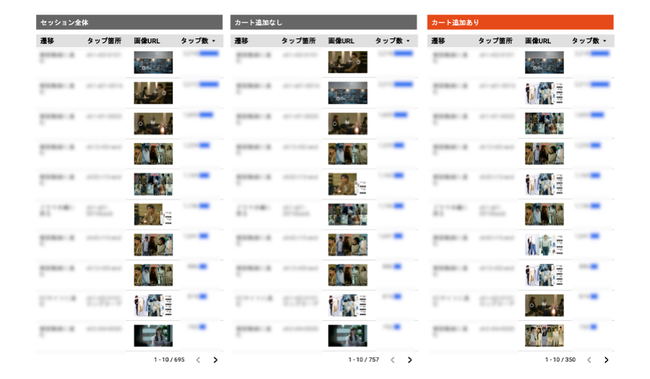
Task: Sort セッション全体 table by タップ数 arrow
Action: pos(214,41)
